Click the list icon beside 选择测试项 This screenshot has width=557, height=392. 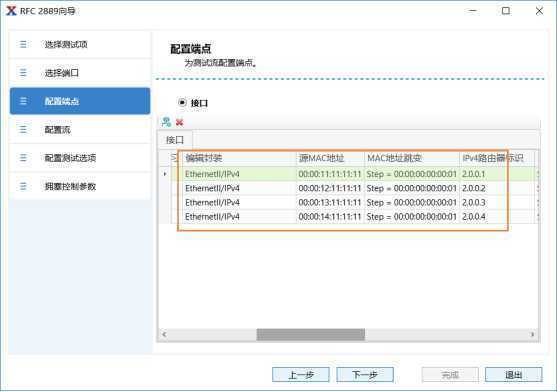(x=23, y=44)
